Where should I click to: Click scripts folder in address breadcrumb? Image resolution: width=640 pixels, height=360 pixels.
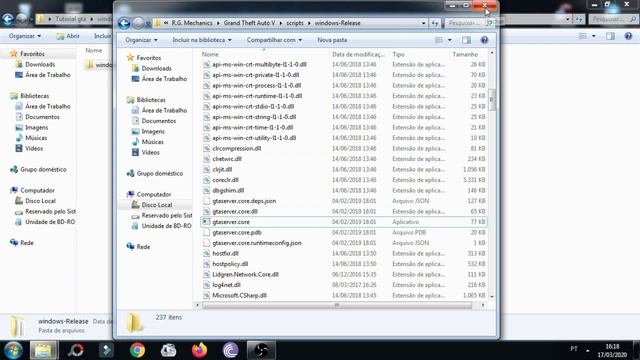coord(295,23)
